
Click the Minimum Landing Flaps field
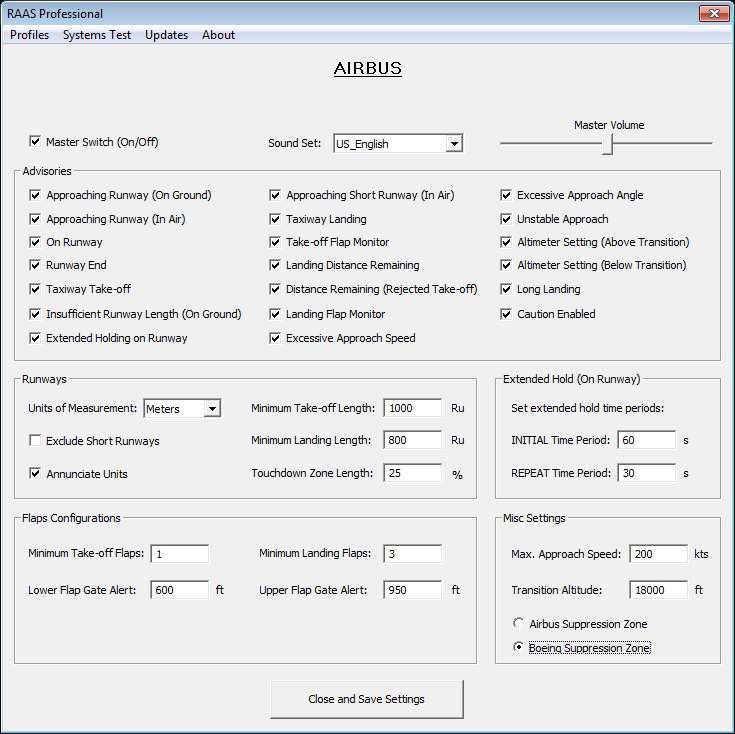click(412, 554)
